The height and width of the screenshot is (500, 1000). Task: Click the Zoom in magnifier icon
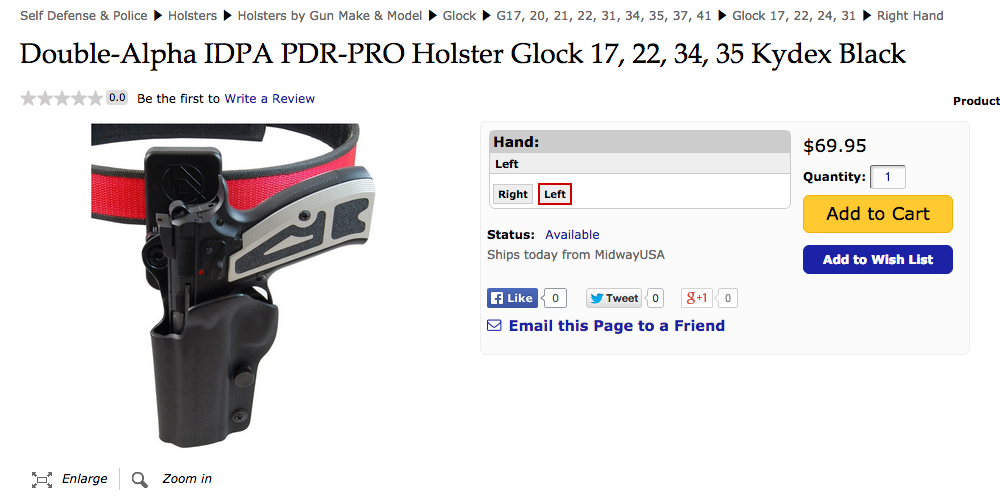click(140, 480)
